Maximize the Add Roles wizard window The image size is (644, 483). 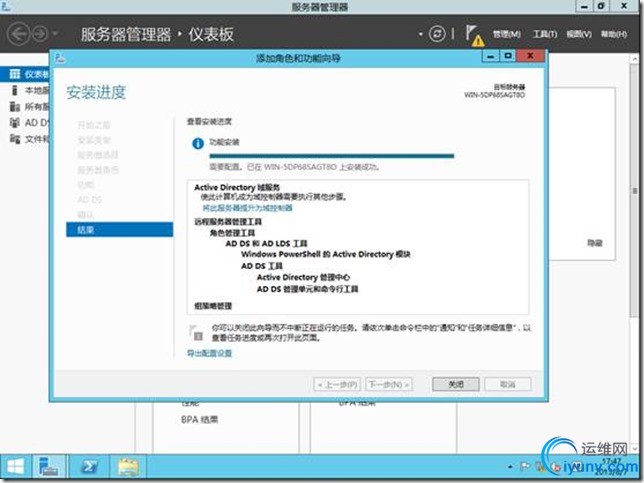point(508,56)
